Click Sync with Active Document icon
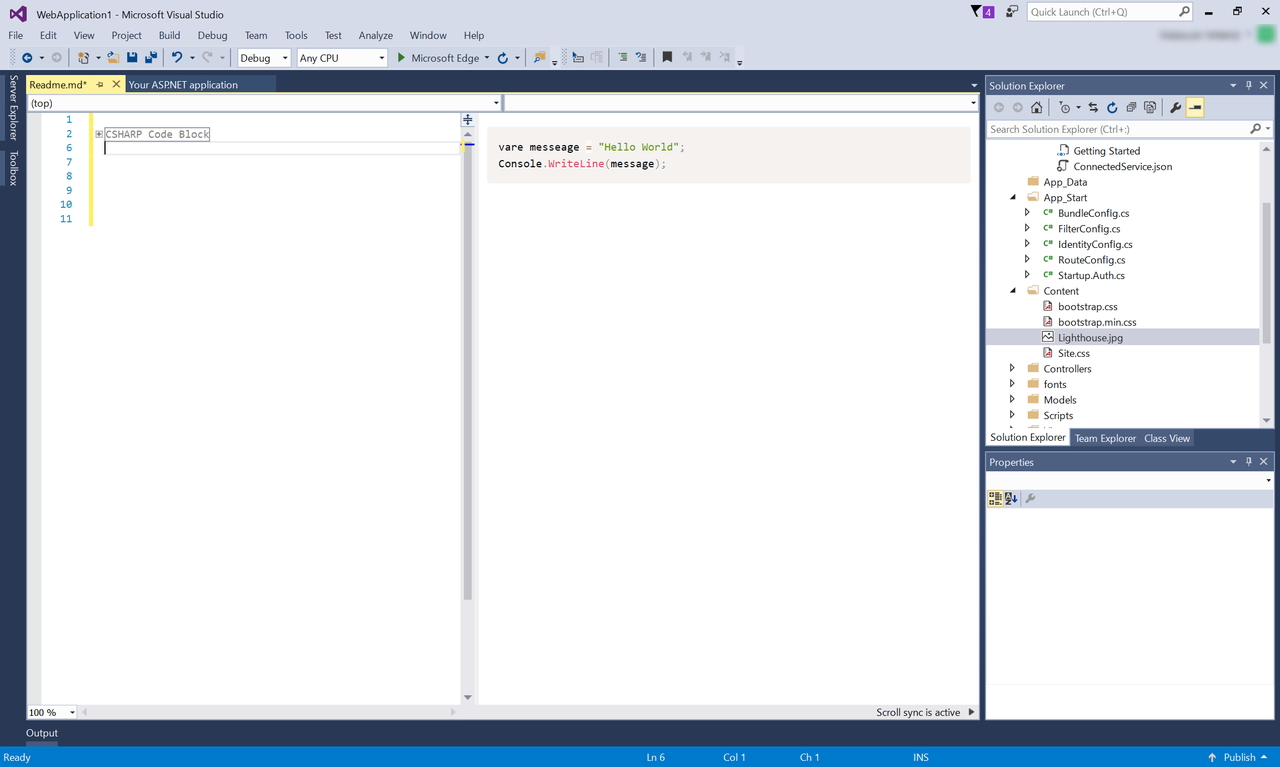Screen dimensions: 1280x767 (x=1093, y=108)
